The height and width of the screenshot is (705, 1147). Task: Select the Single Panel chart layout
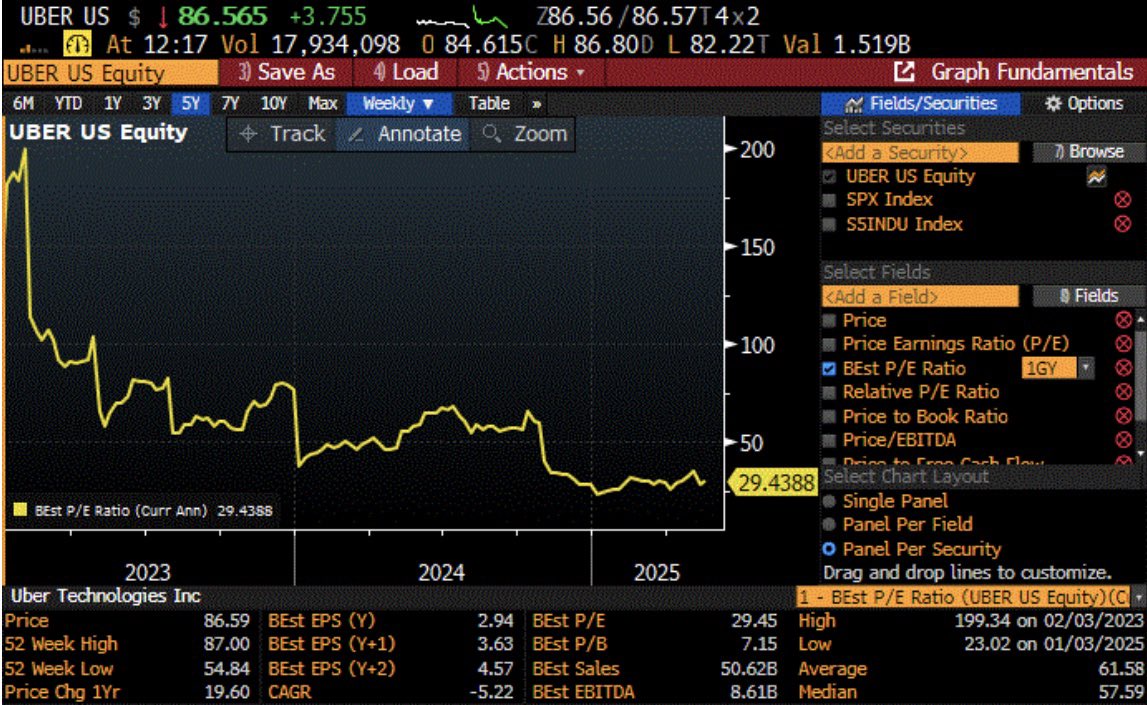(829, 501)
